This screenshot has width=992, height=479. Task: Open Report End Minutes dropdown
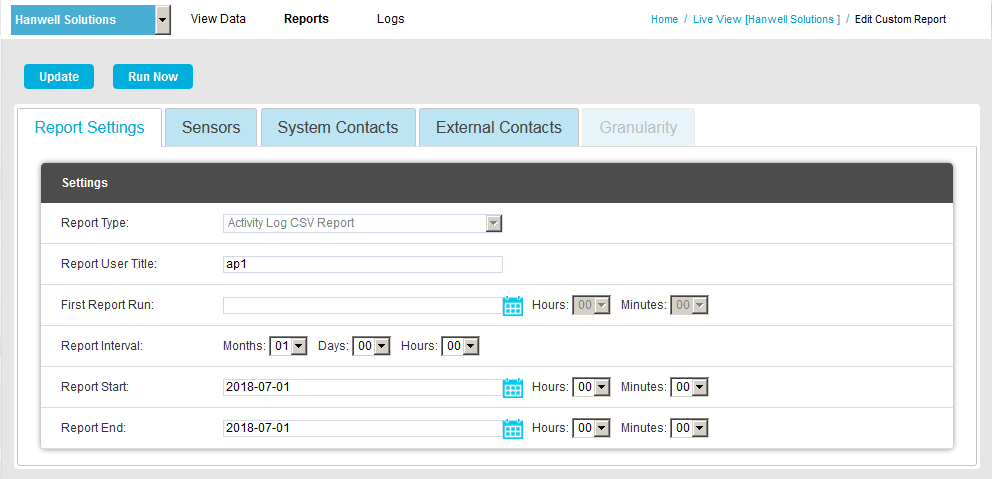coord(690,428)
